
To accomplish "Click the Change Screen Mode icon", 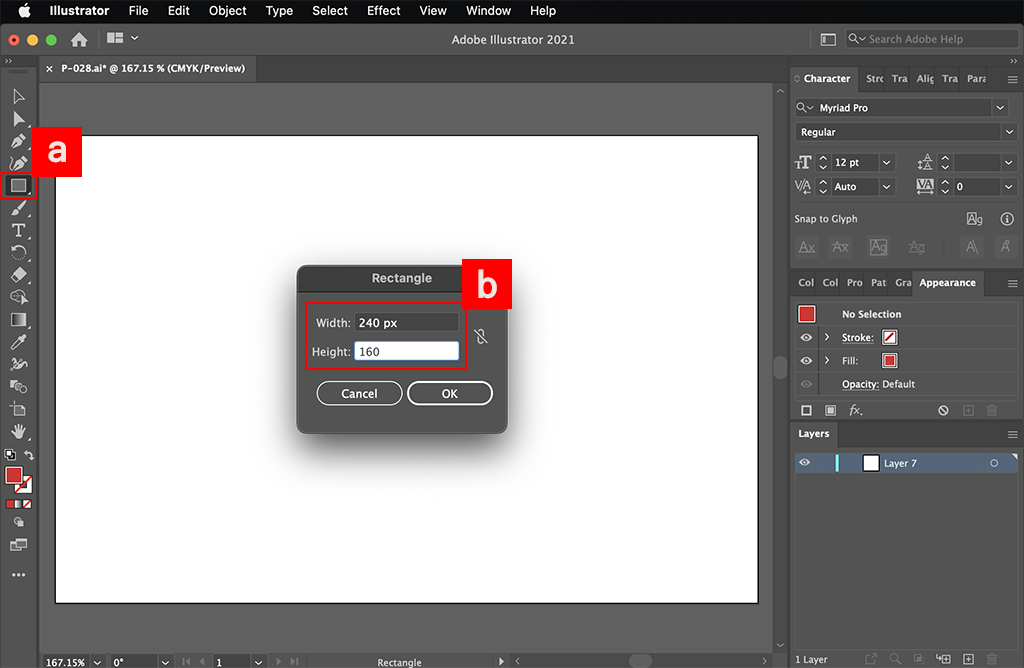I will coord(18,545).
